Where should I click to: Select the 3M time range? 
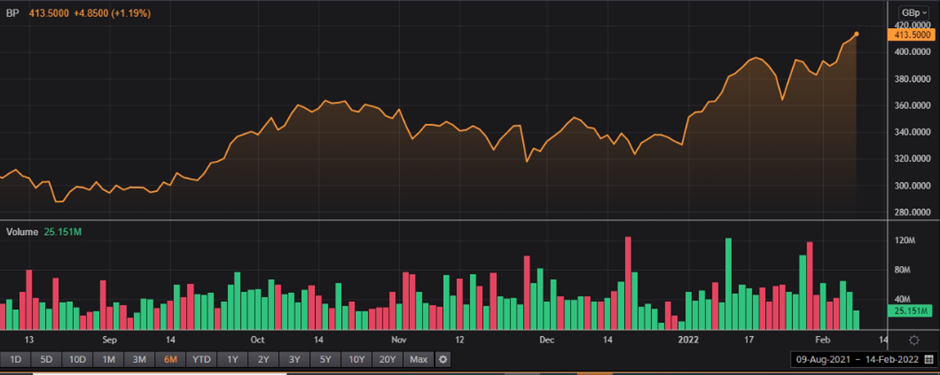point(140,359)
